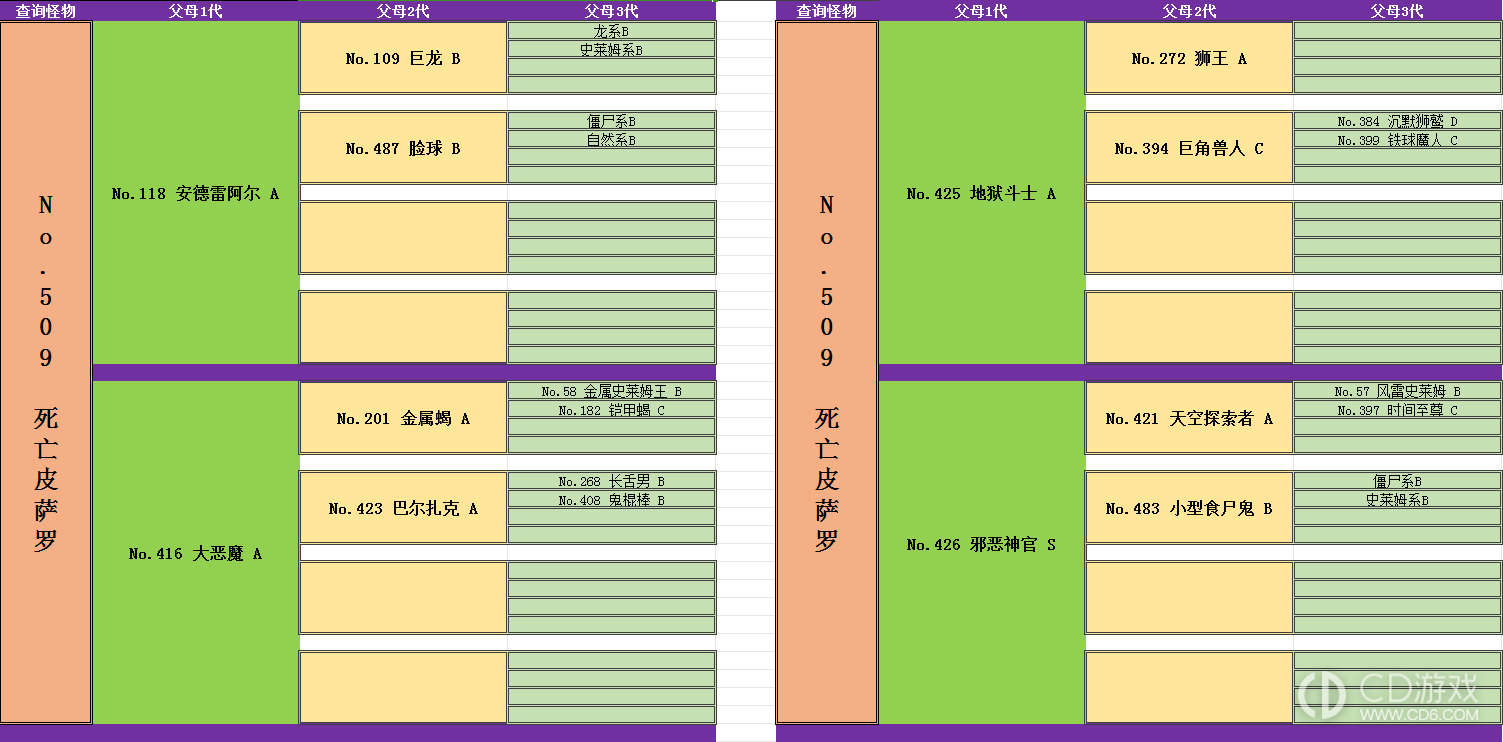
Task: Click the No.399 铁球魔人 C cell
Action: click(x=1398, y=140)
